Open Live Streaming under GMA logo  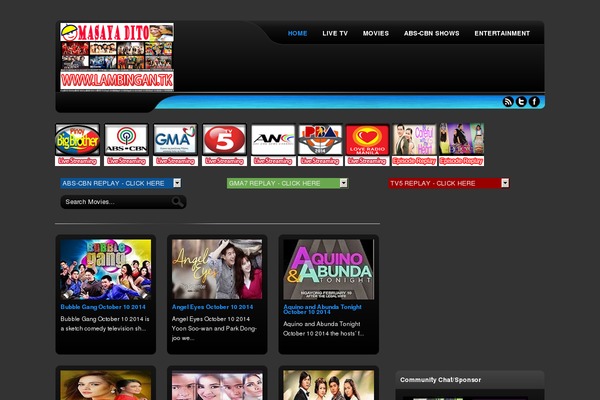tap(175, 161)
